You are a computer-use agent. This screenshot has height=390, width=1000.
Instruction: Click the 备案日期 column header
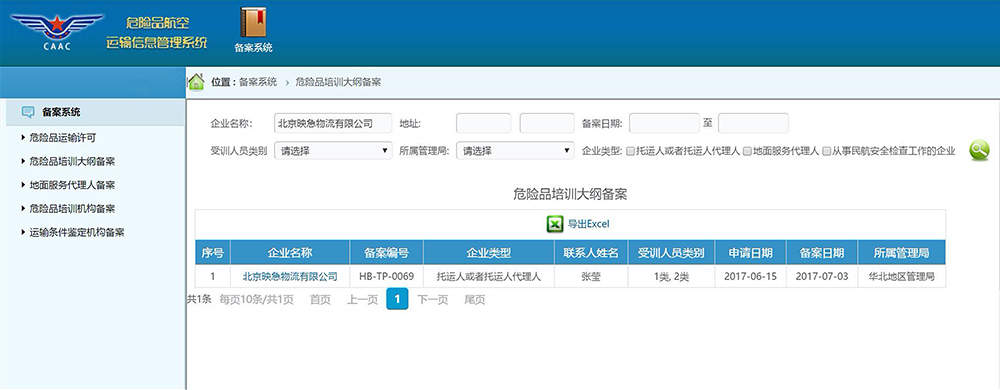822,252
